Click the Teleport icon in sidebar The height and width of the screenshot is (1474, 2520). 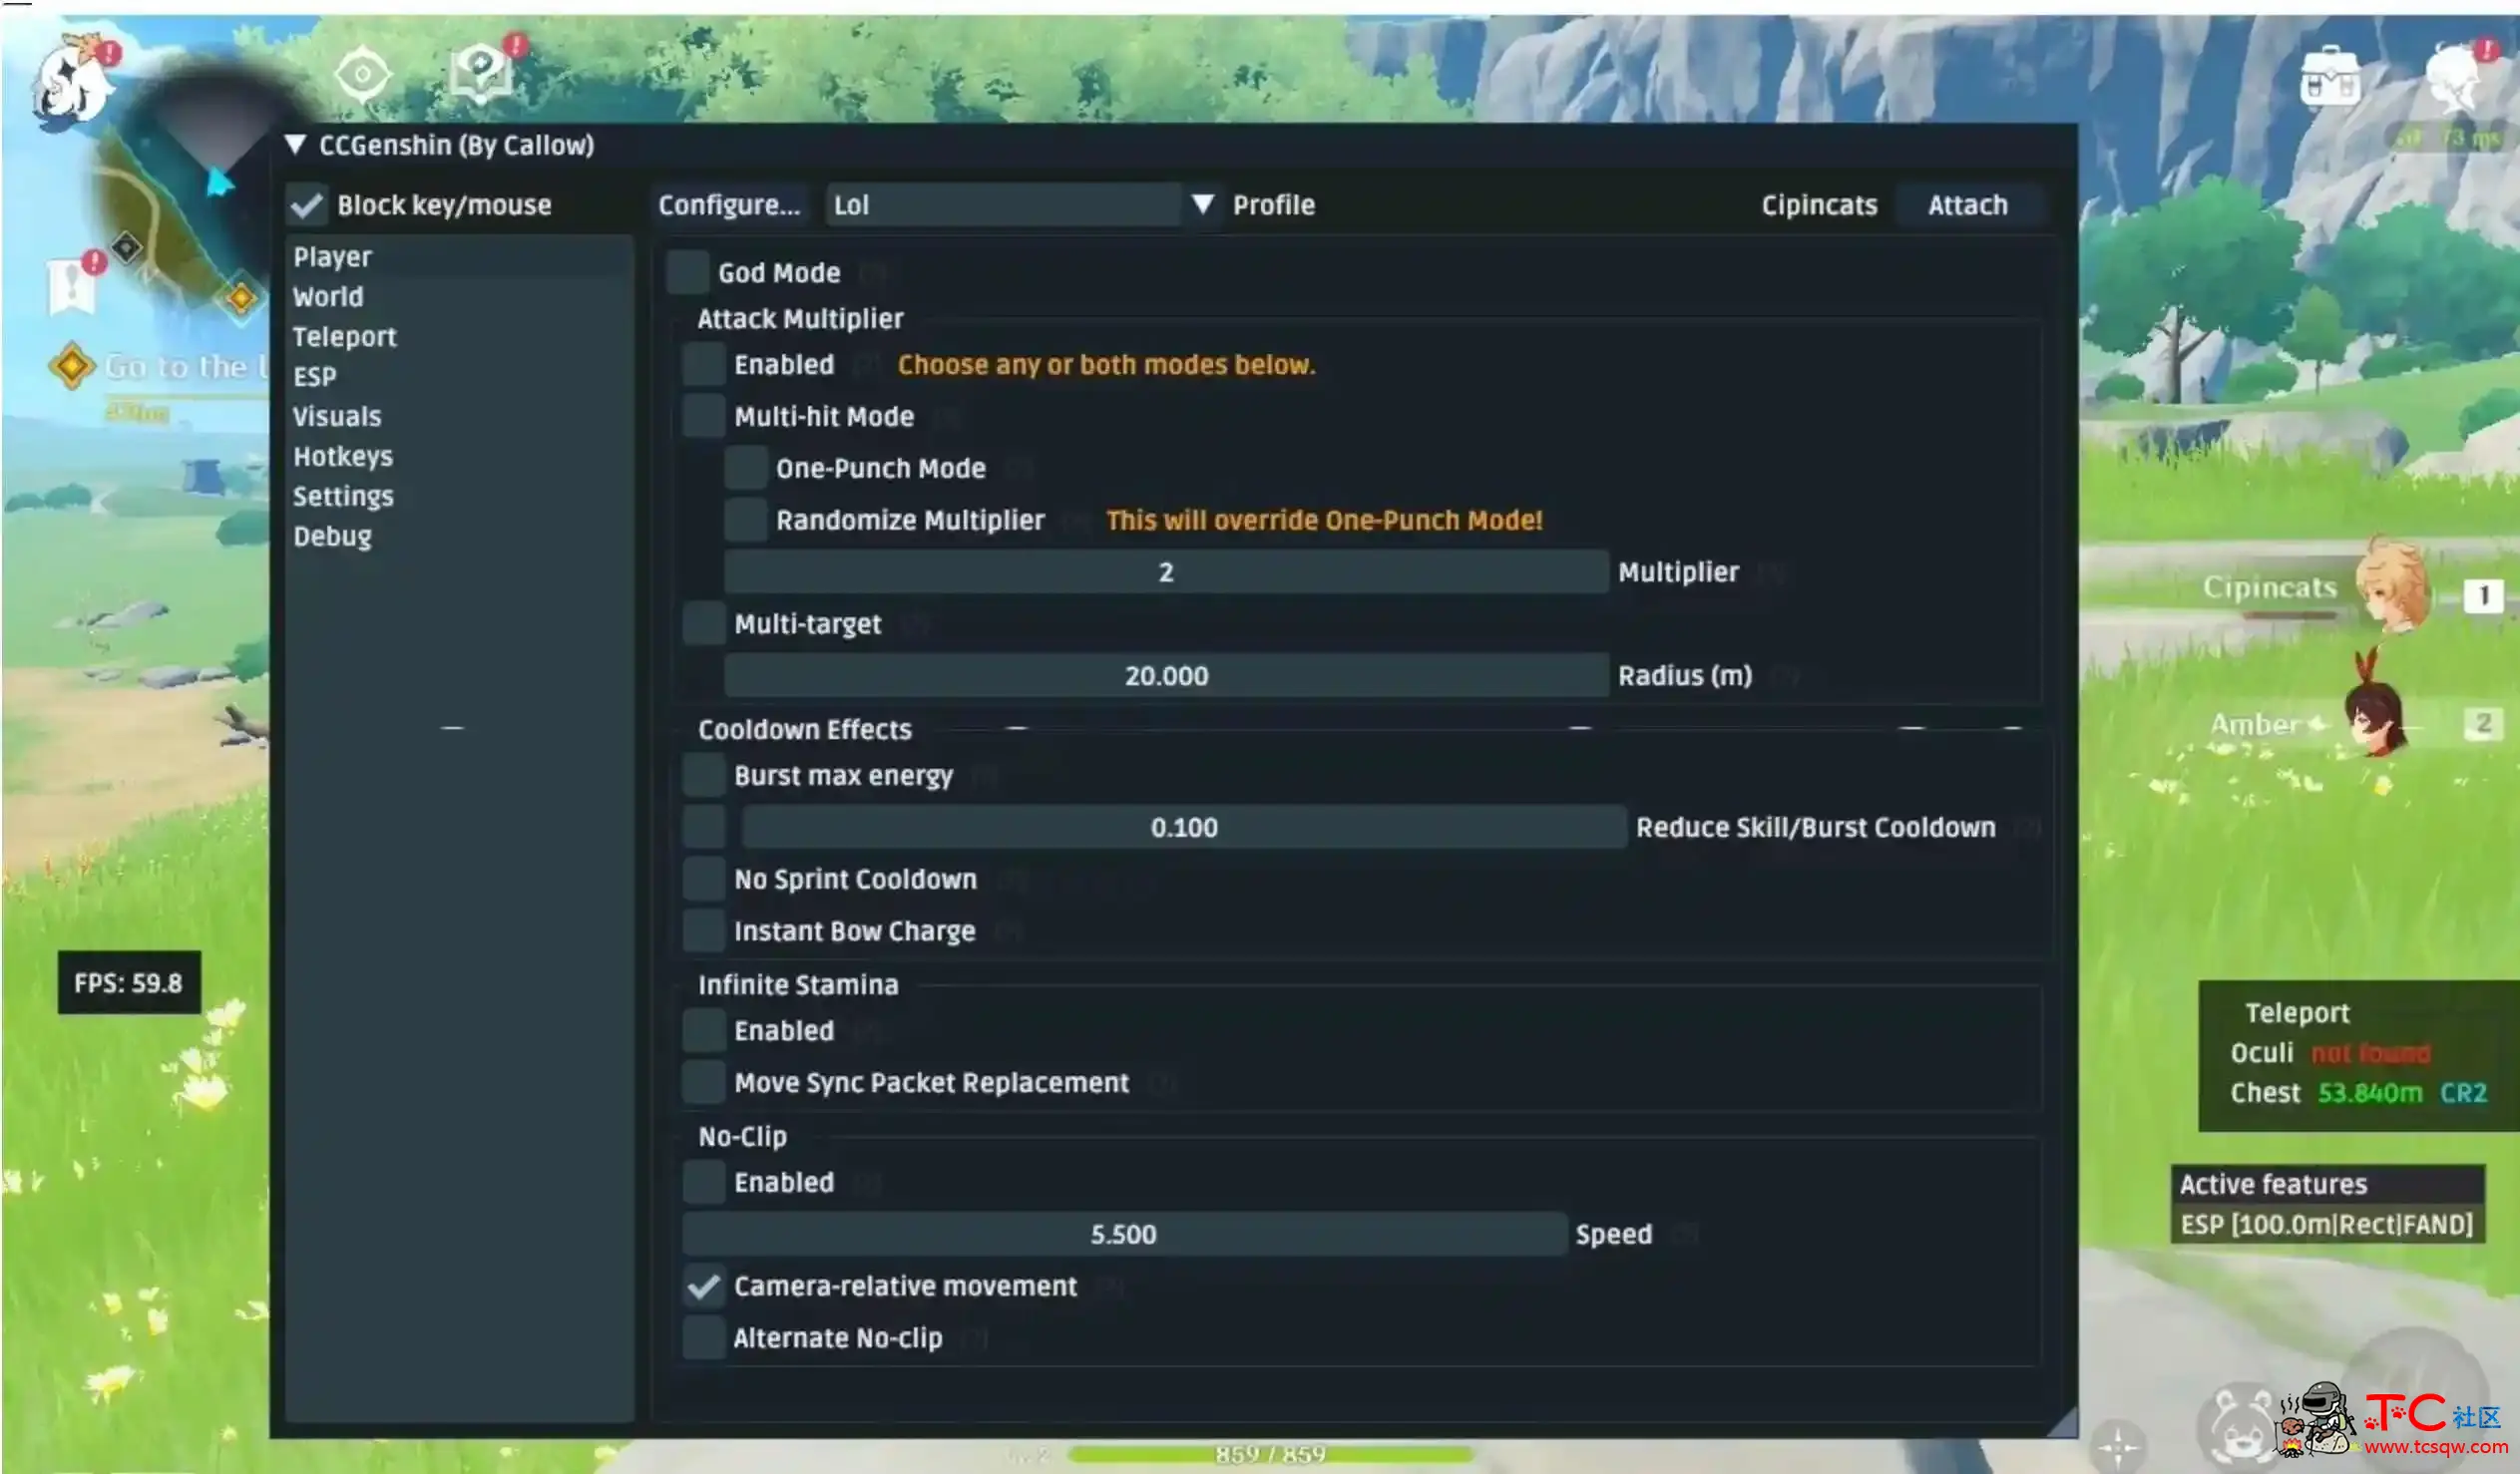tap(344, 335)
